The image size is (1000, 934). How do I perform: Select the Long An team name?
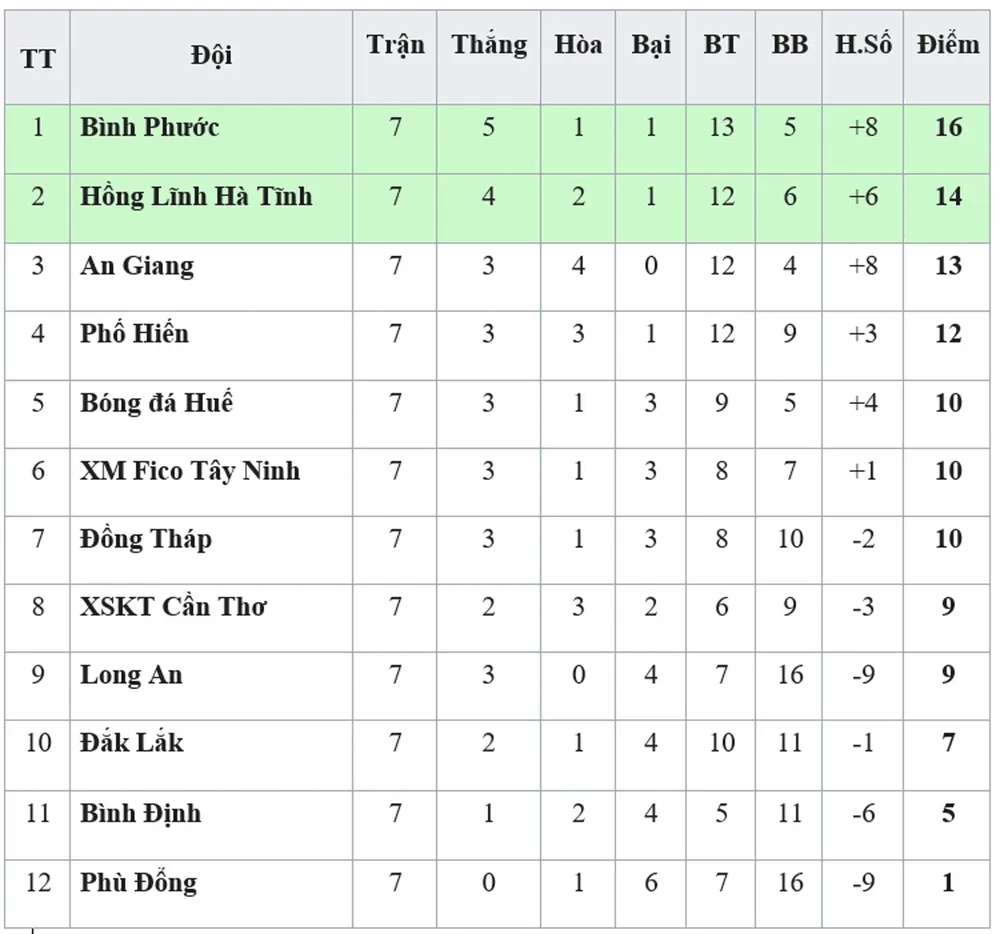[131, 675]
